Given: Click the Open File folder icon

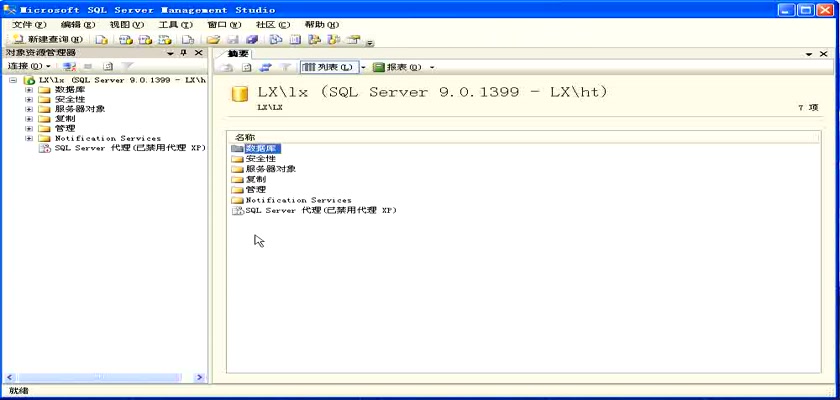Looking at the screenshot, I should pyautogui.click(x=213, y=40).
